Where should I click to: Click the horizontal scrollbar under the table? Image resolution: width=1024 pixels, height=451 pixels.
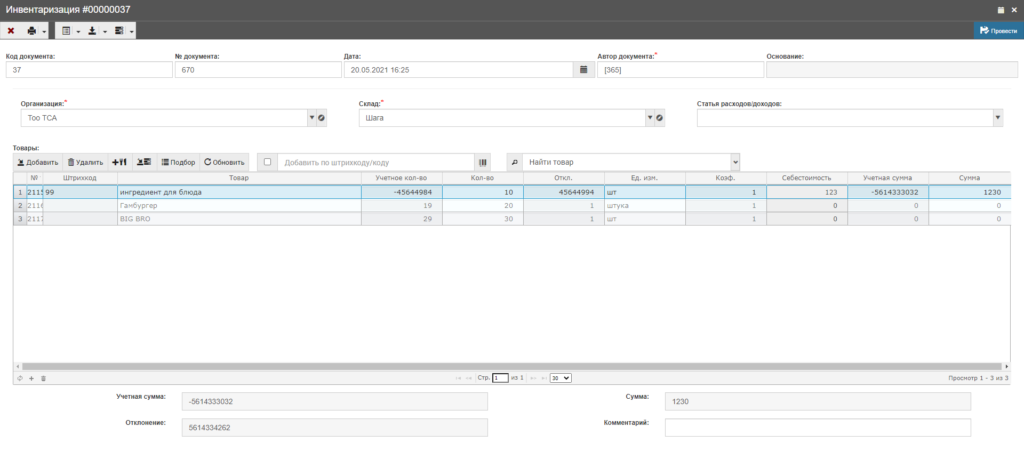point(510,367)
